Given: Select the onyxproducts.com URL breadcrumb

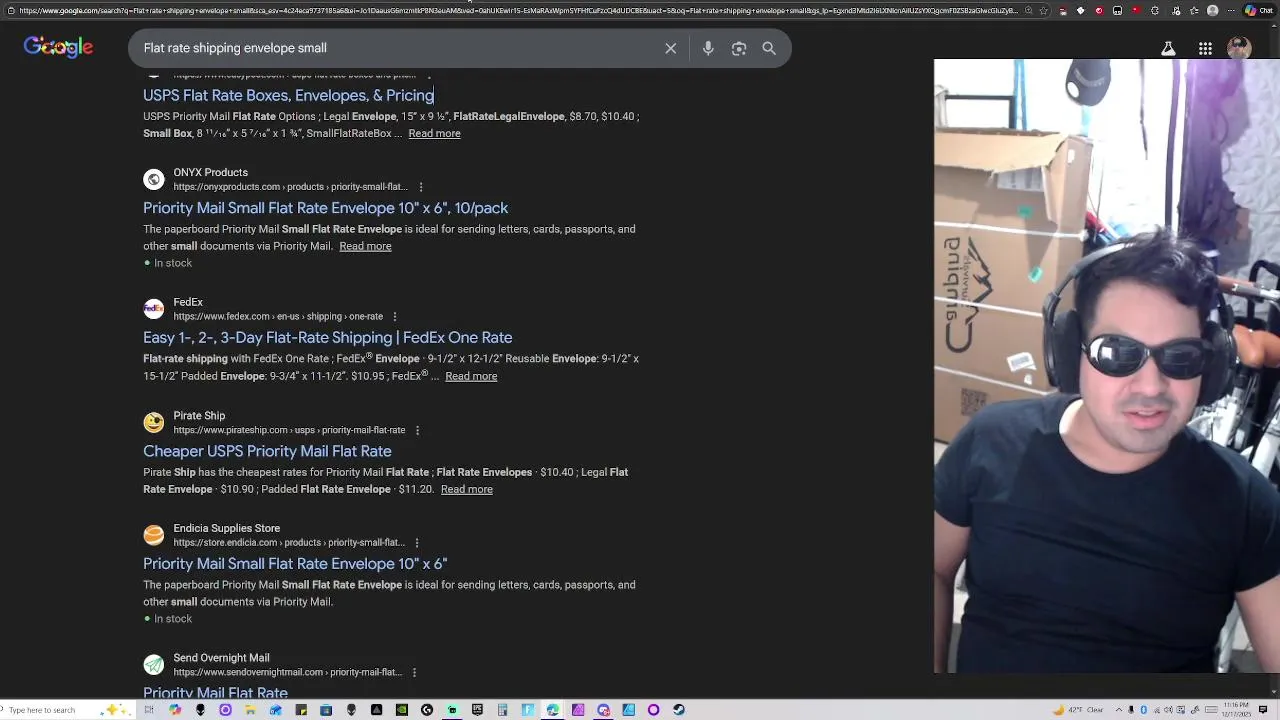Looking at the screenshot, I should tap(290, 187).
